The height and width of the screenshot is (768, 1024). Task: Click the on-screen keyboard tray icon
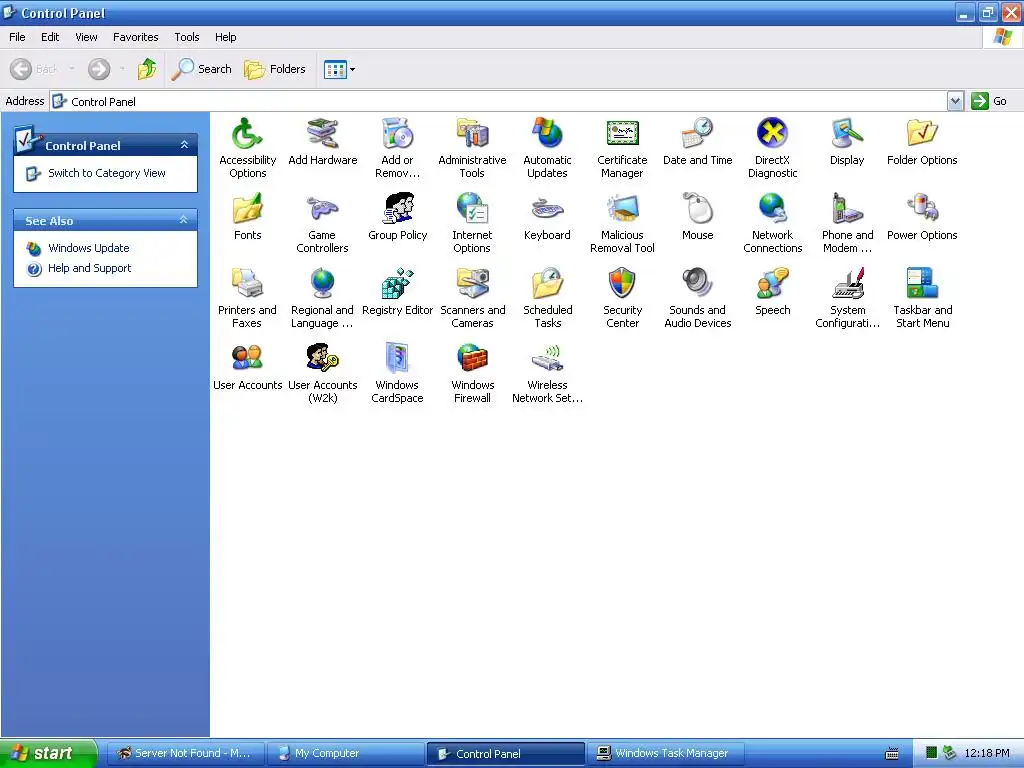point(891,753)
